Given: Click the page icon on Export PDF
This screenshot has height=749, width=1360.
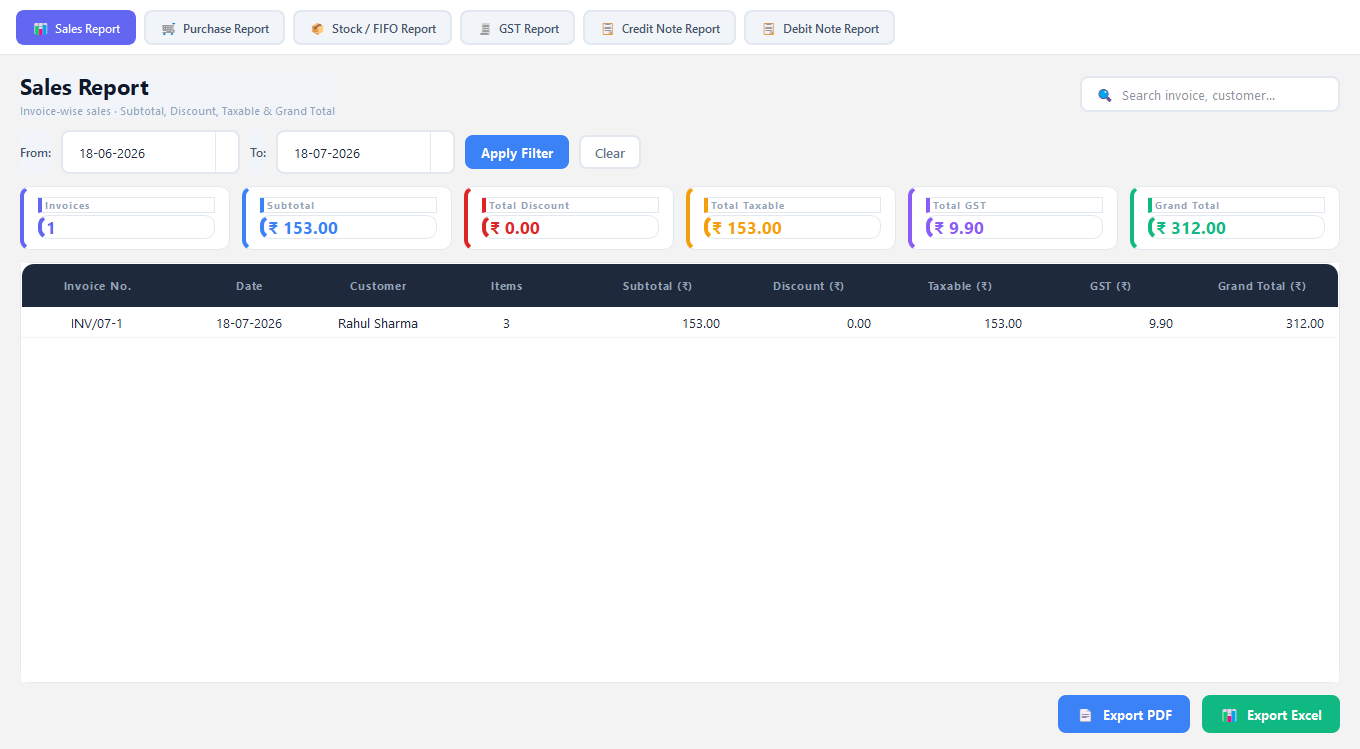Looking at the screenshot, I should [x=1085, y=715].
